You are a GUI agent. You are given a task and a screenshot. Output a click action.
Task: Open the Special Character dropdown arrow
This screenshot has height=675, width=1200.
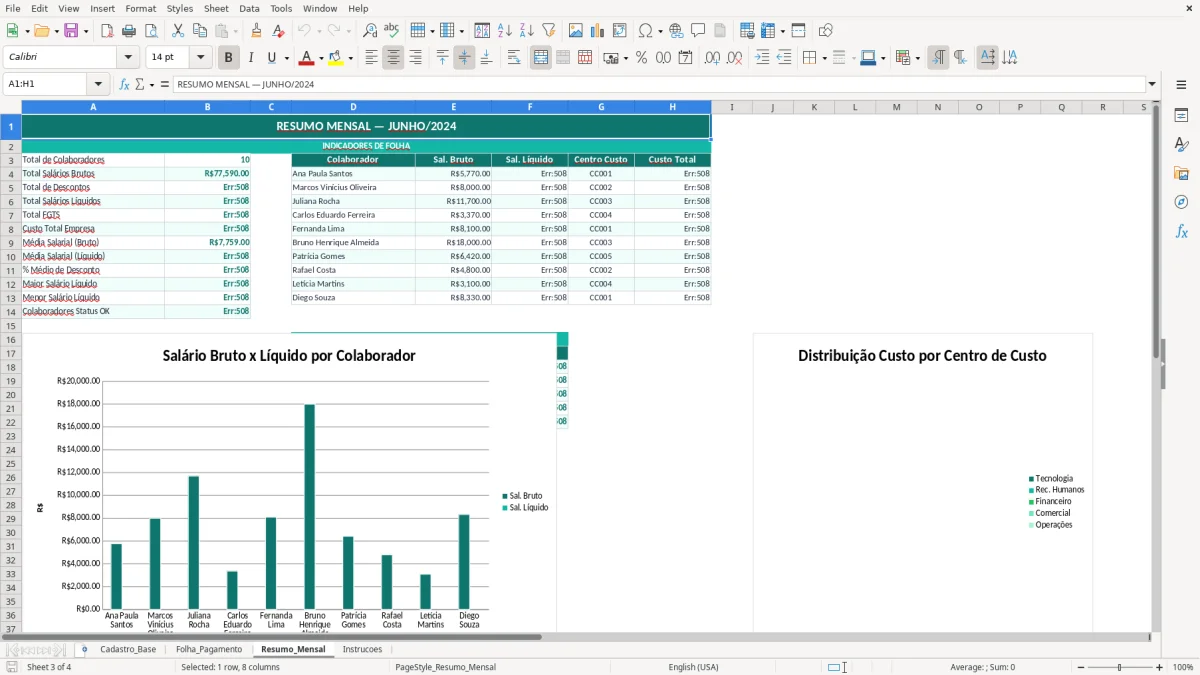point(660,31)
